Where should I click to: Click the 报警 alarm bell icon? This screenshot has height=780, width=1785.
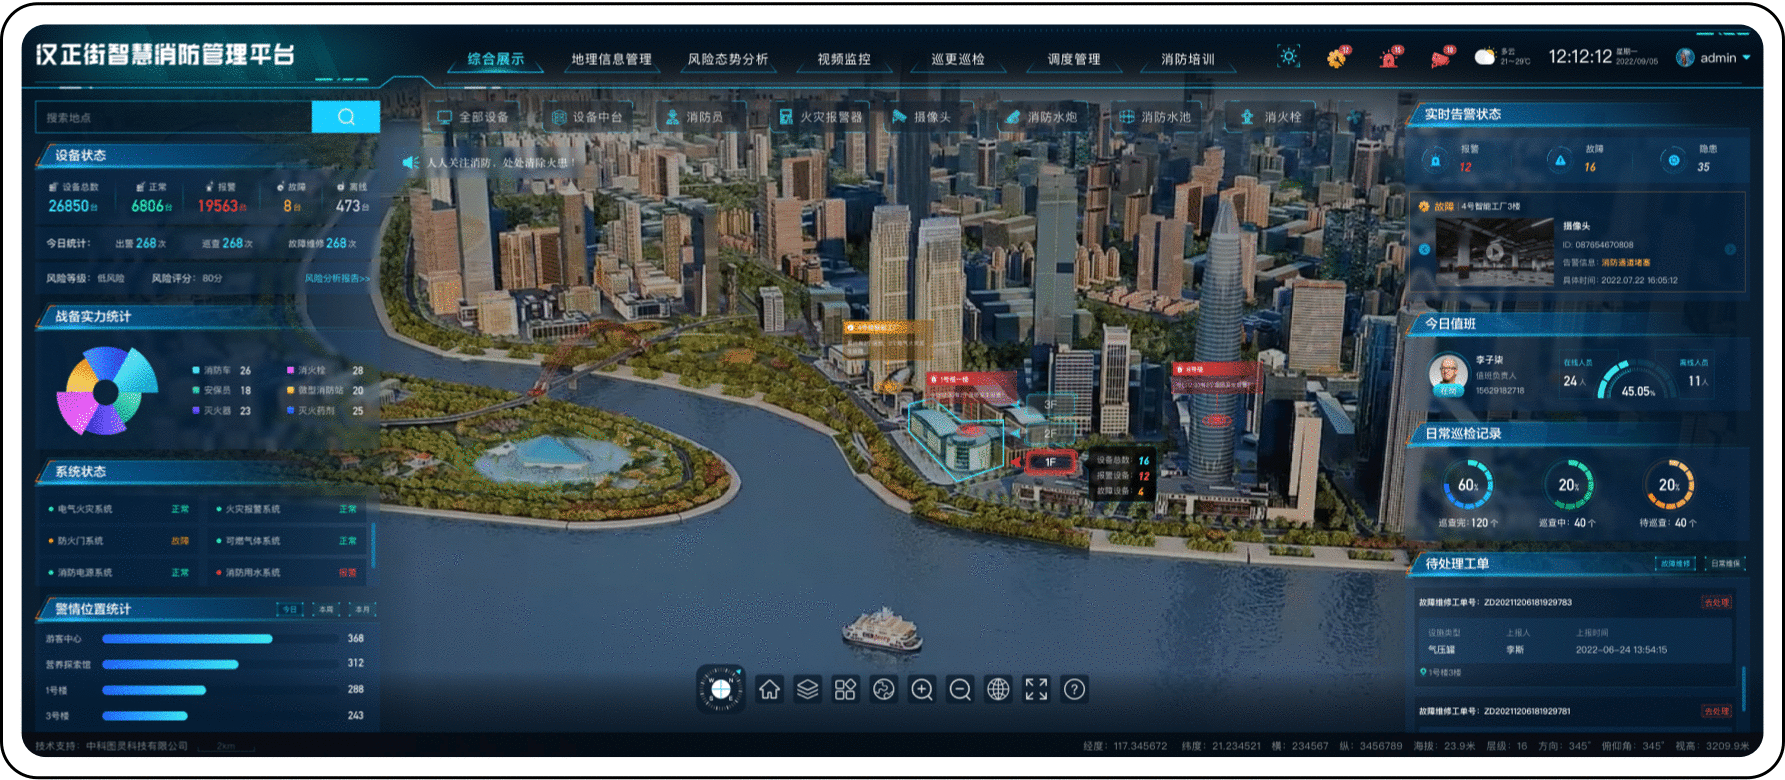1436,160
